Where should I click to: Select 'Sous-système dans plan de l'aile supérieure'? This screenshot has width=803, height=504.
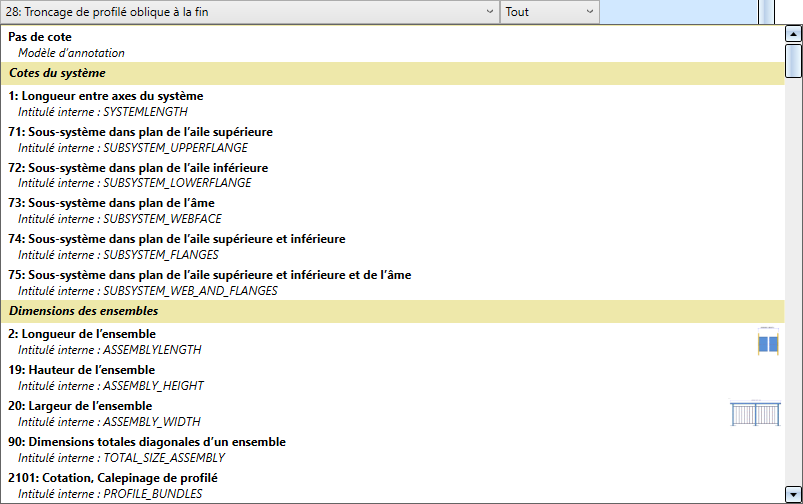(x=140, y=132)
